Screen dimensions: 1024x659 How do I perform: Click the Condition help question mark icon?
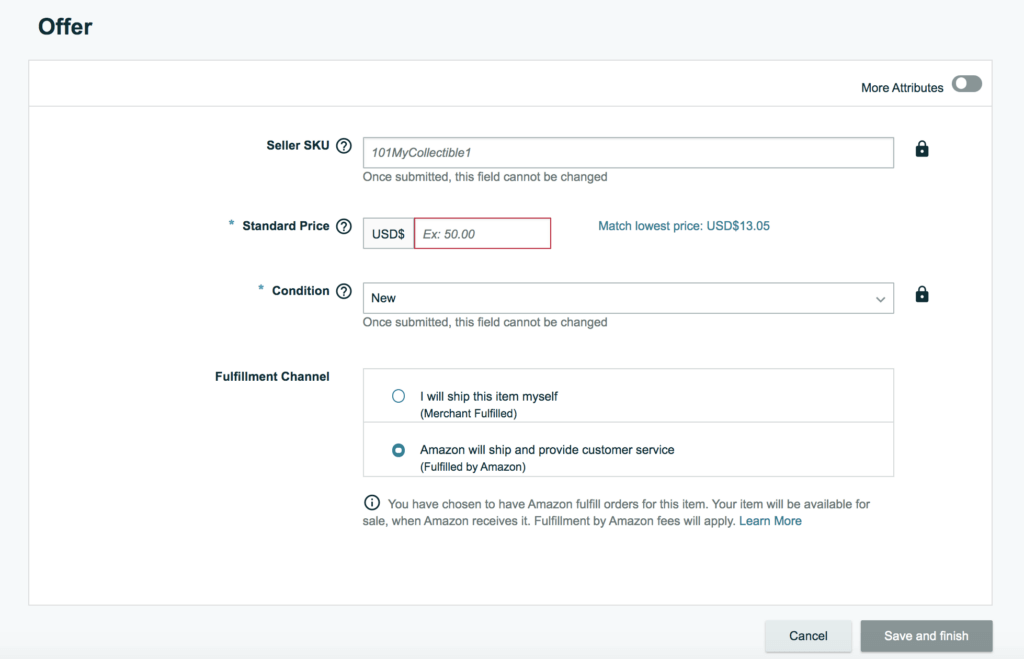[x=344, y=291]
